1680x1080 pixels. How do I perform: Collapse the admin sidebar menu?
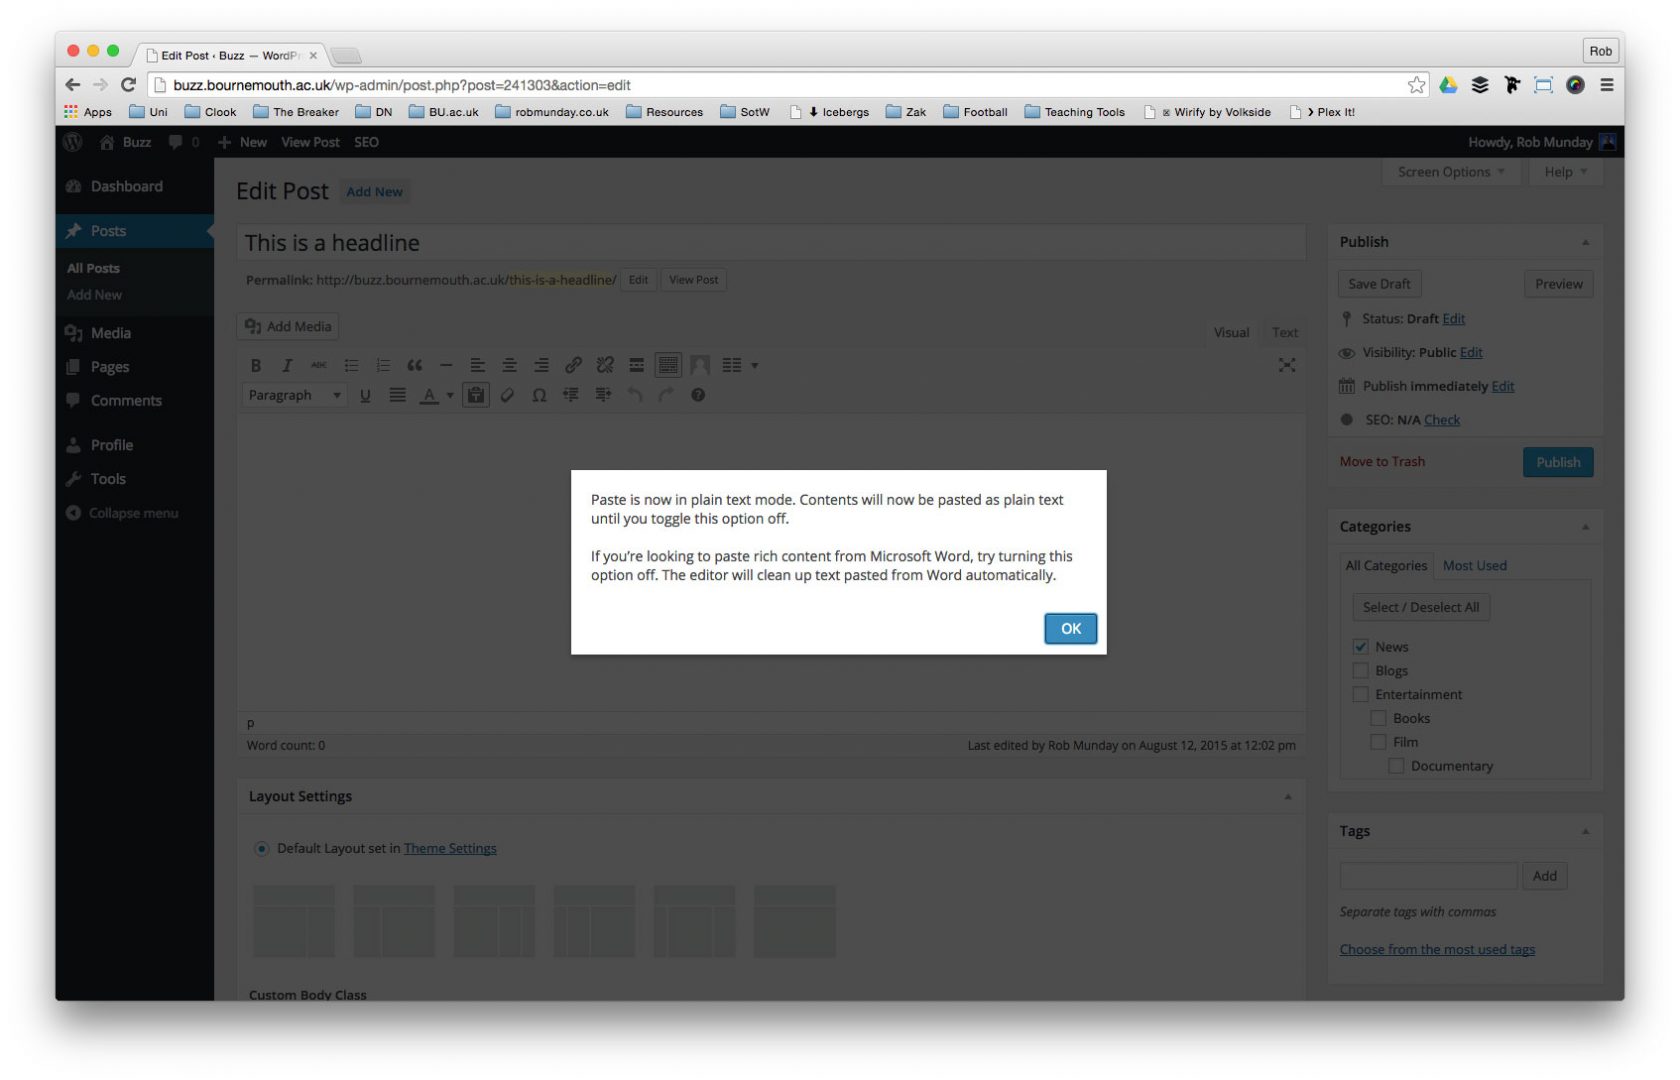coord(135,513)
